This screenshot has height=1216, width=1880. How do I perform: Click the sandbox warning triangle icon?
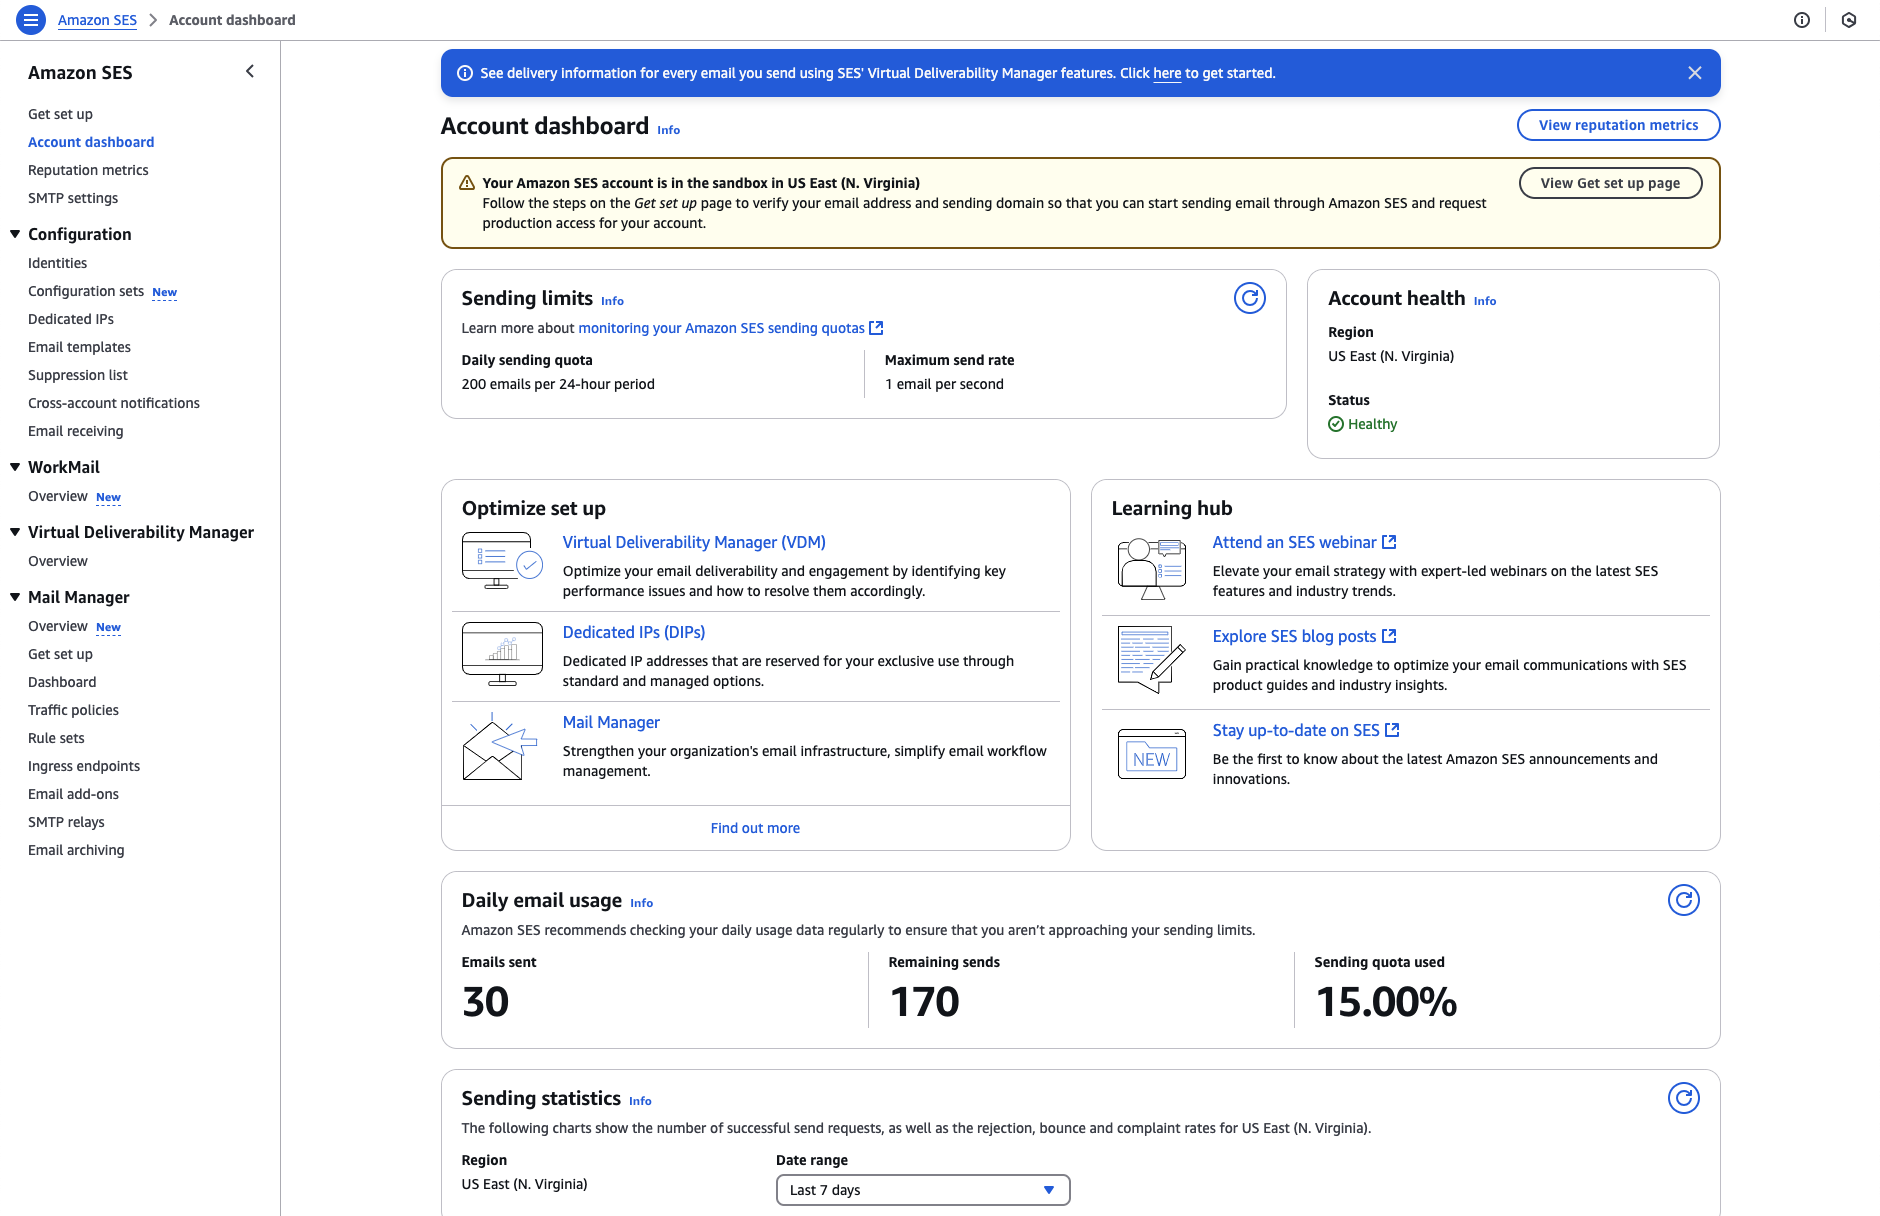click(x=467, y=183)
